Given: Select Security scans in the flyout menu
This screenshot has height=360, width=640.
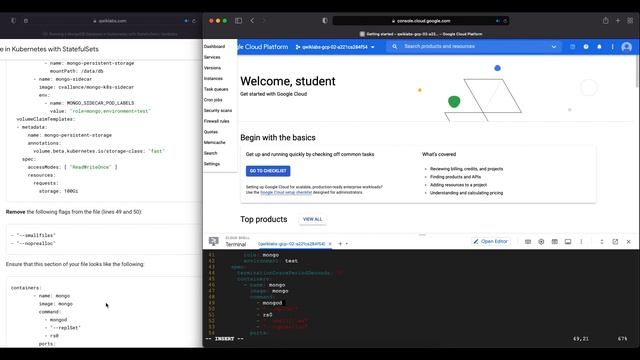Looking at the screenshot, I should (218, 110).
